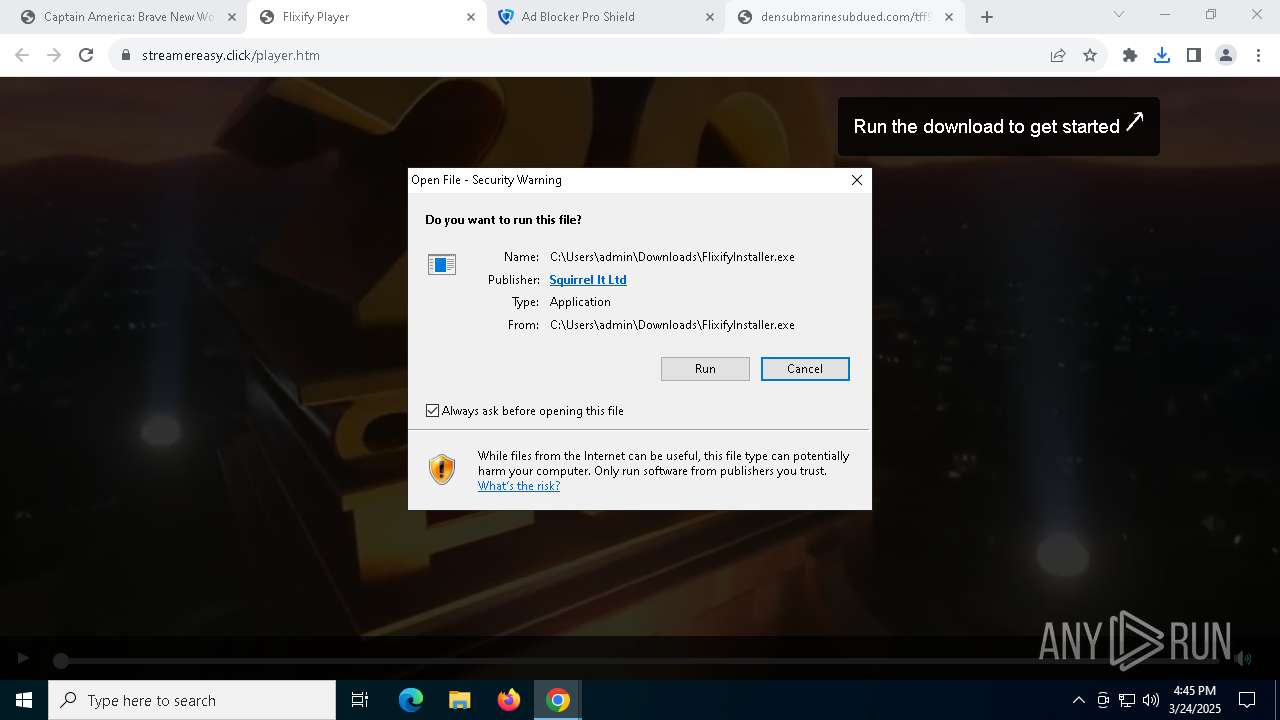The image size is (1280, 720).
Task: Click Cancel in the security warning dialog
Action: [x=805, y=369]
